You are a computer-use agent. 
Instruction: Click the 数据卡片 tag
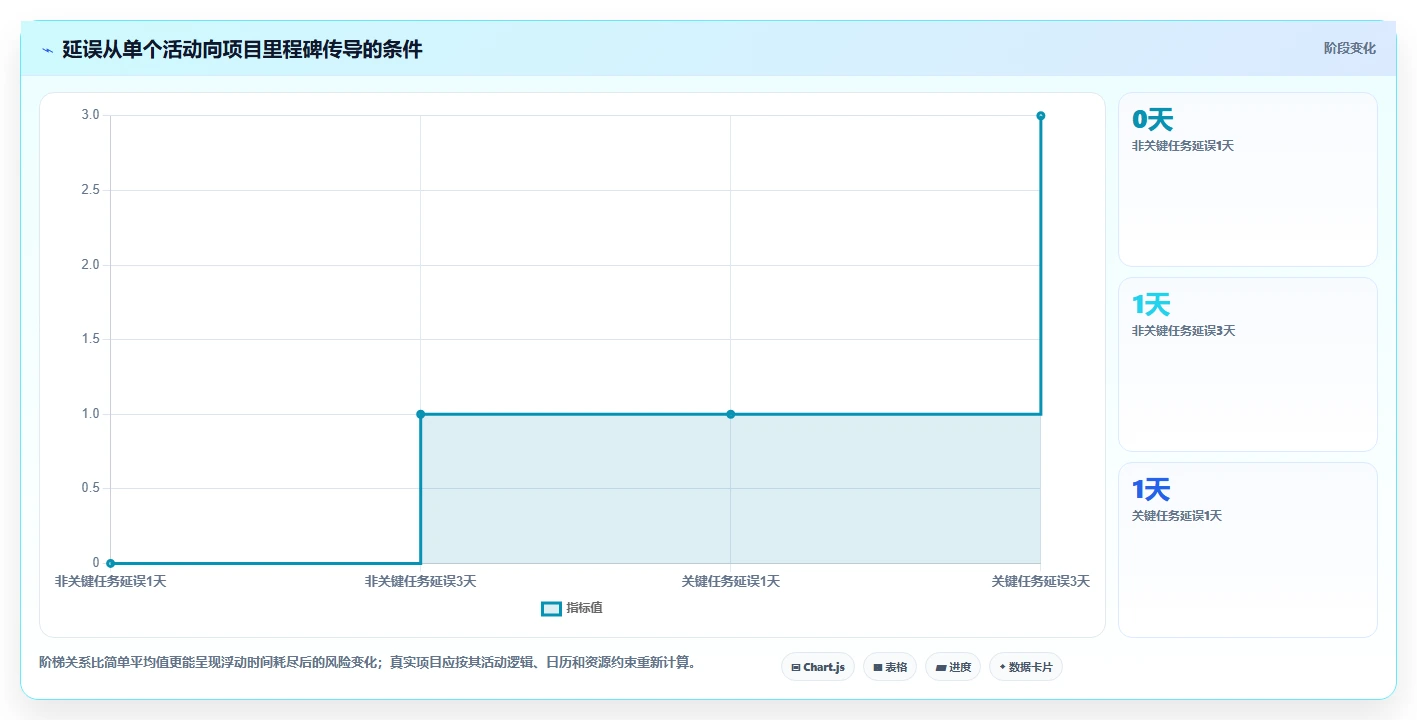(x=1026, y=667)
